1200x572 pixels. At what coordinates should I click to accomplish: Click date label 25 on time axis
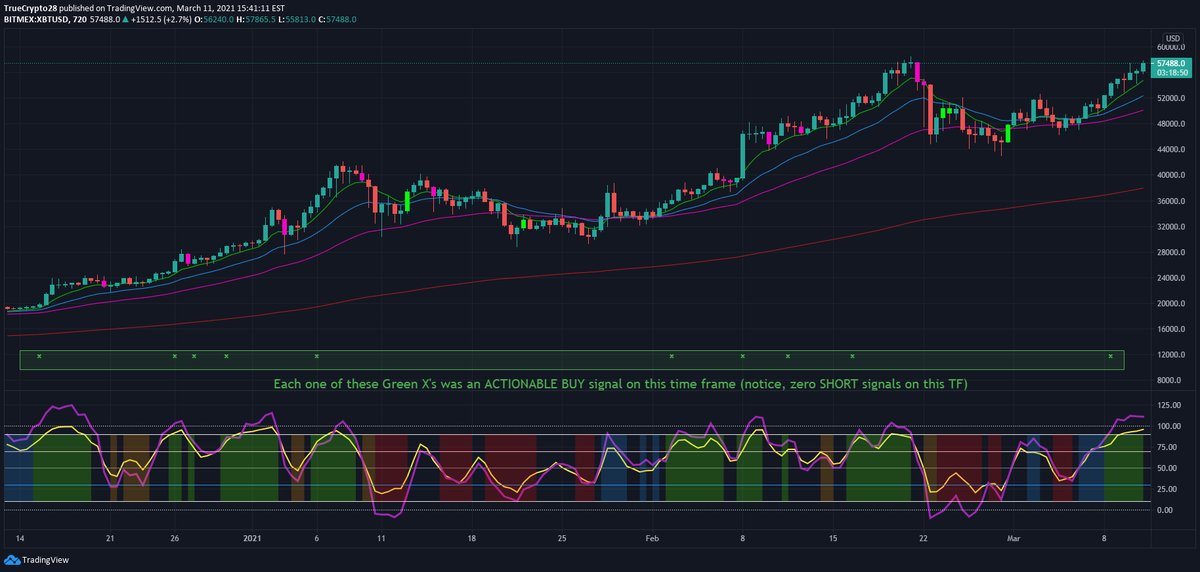[561, 537]
